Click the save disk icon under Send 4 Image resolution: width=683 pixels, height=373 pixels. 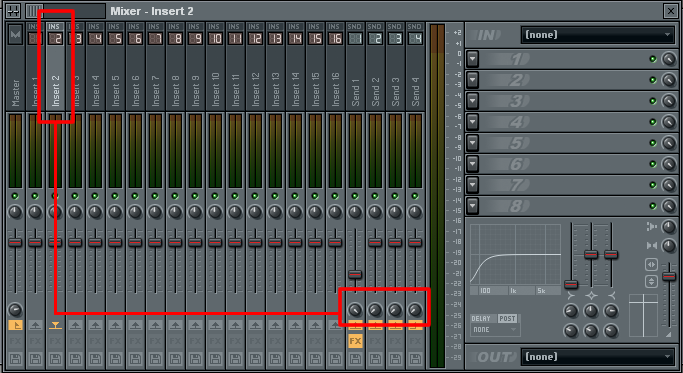pyautogui.click(x=415, y=360)
